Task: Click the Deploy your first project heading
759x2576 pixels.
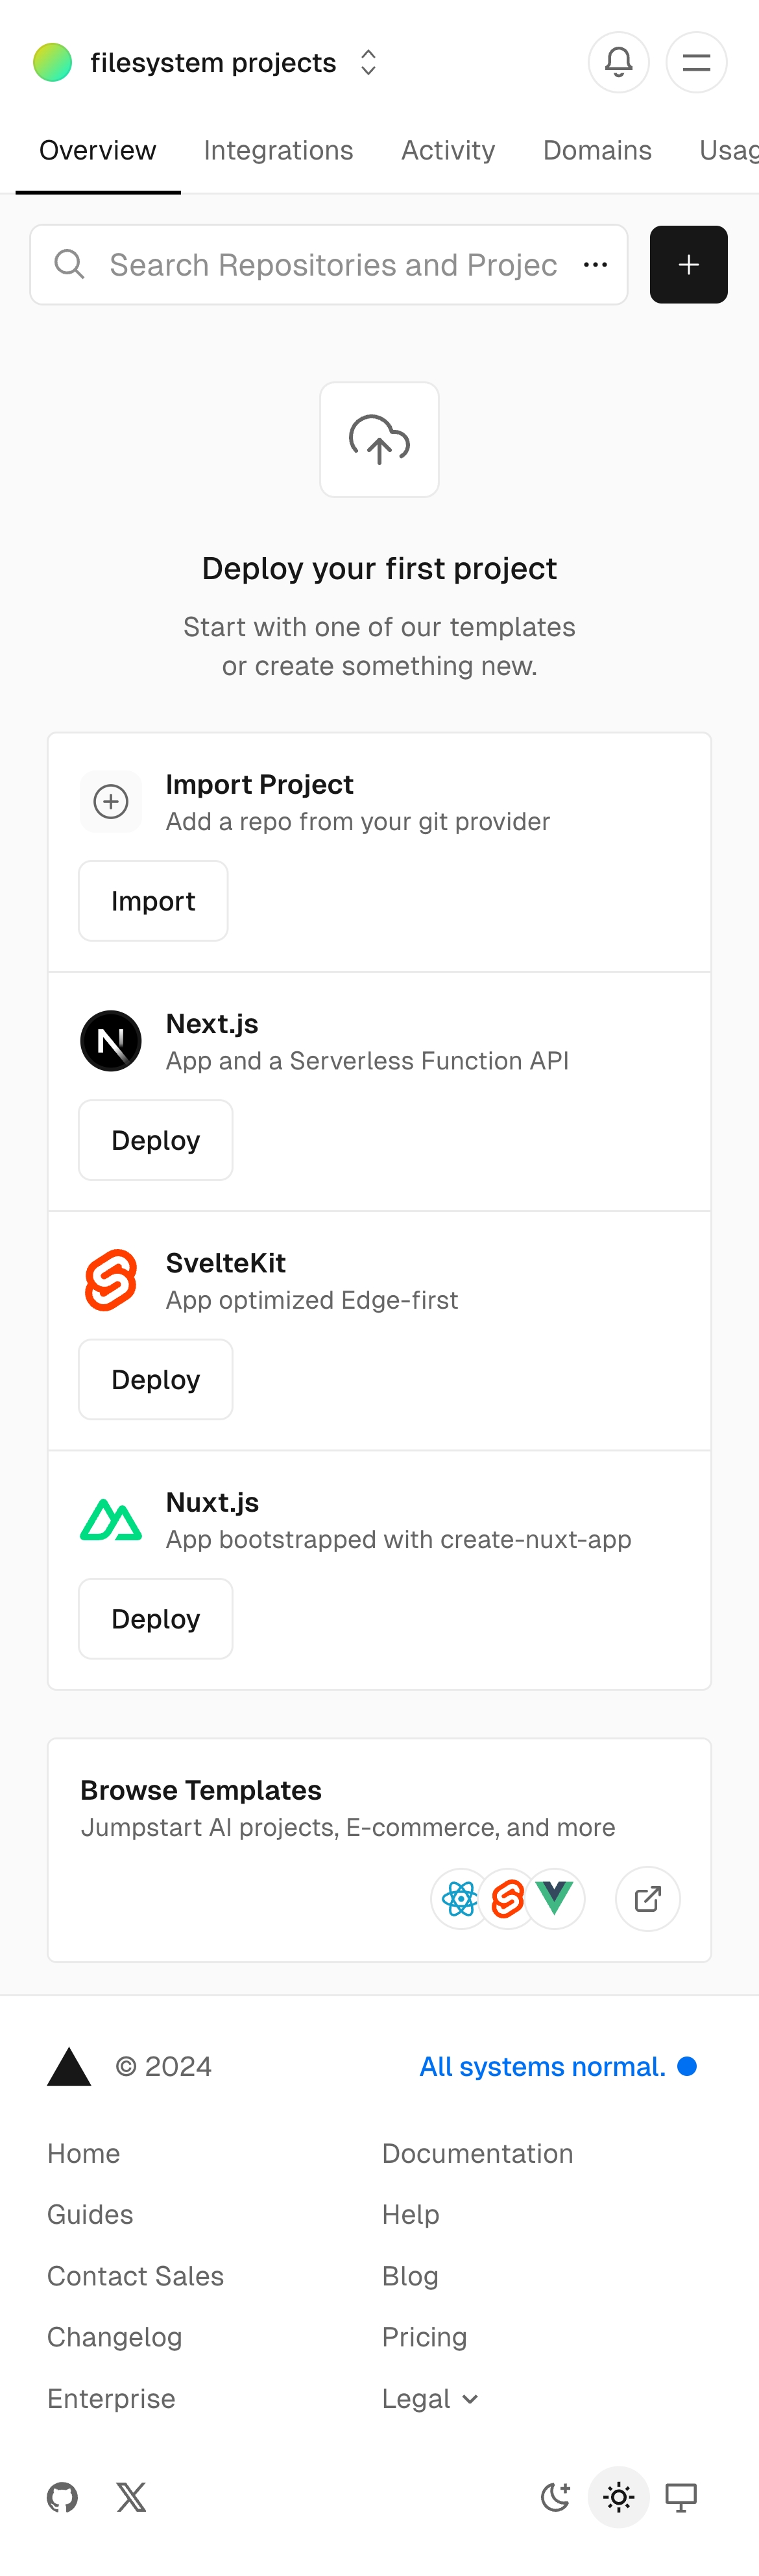Action: pos(379,568)
